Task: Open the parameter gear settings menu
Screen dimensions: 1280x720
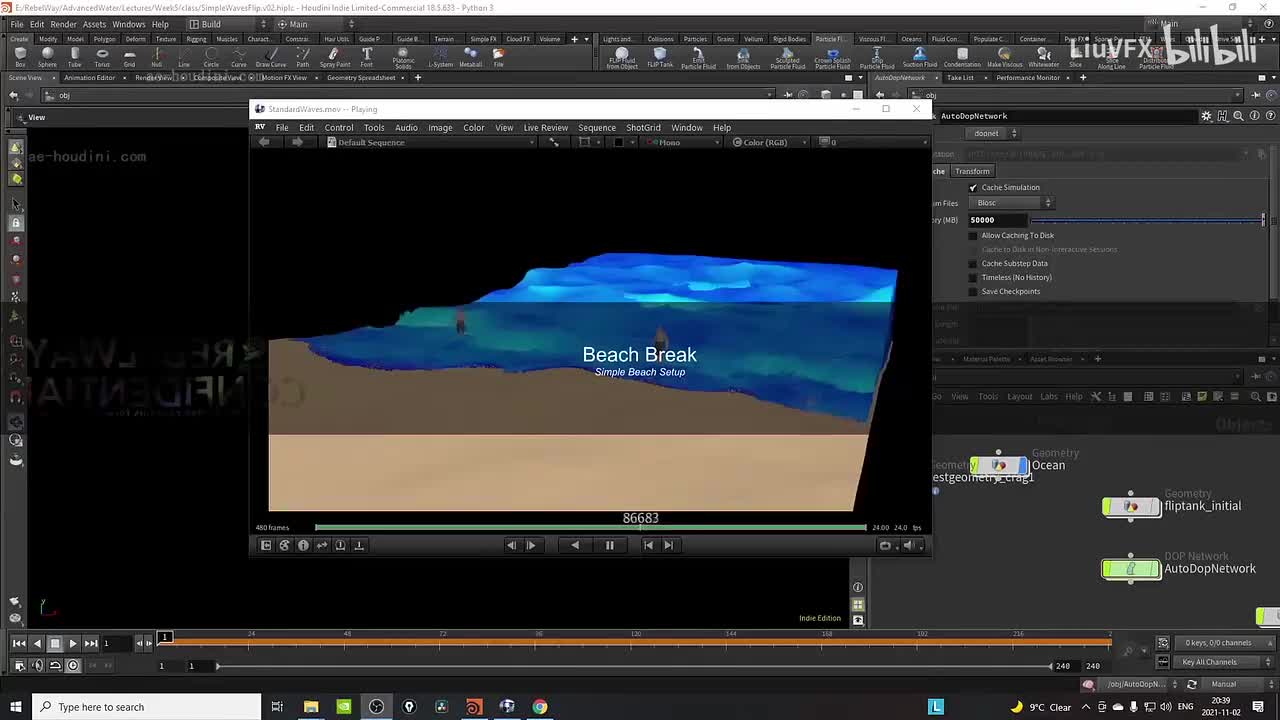Action: (1206, 116)
